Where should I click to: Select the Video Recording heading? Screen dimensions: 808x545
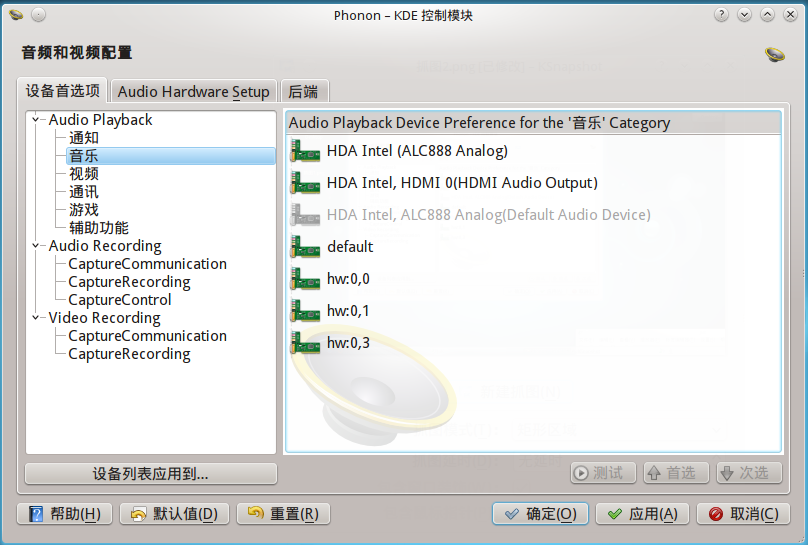point(105,318)
